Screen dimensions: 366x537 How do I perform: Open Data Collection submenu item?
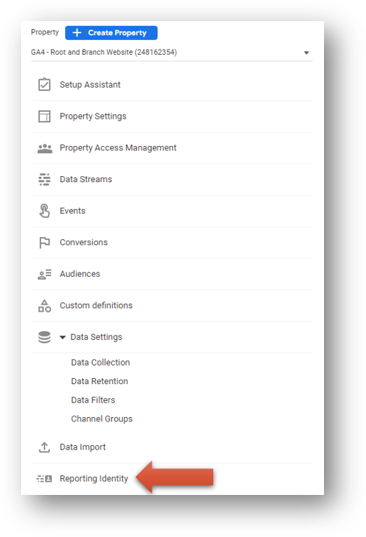(101, 362)
